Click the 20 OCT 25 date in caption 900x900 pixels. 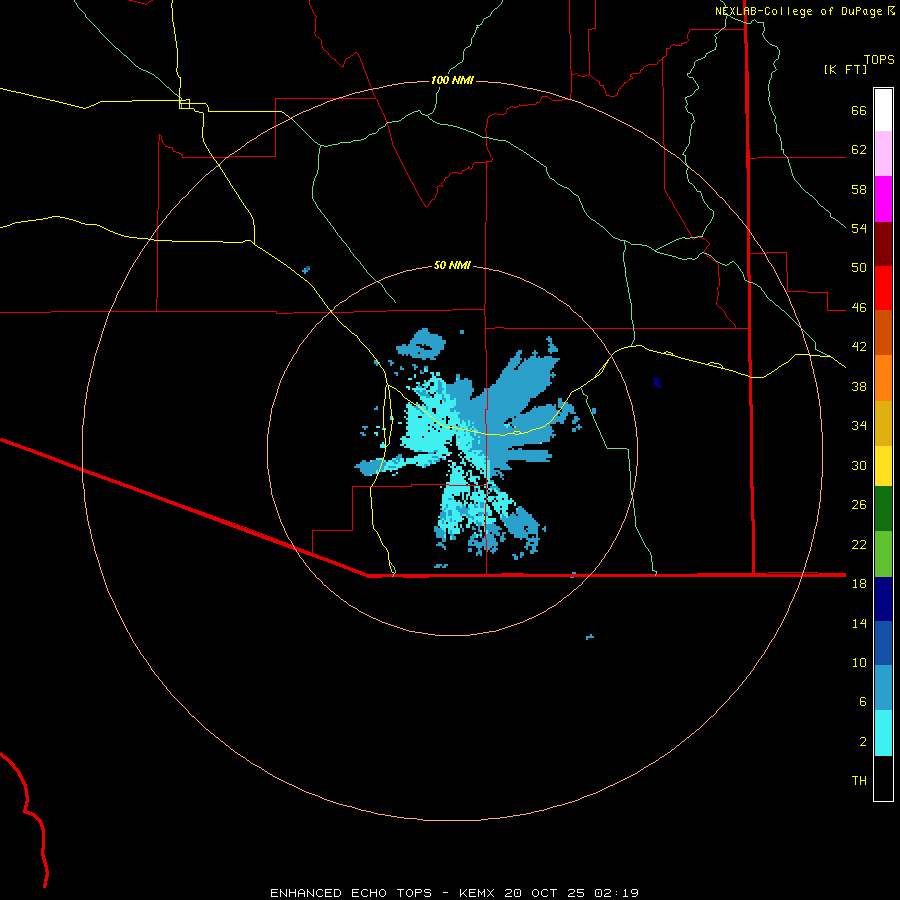tap(544, 893)
